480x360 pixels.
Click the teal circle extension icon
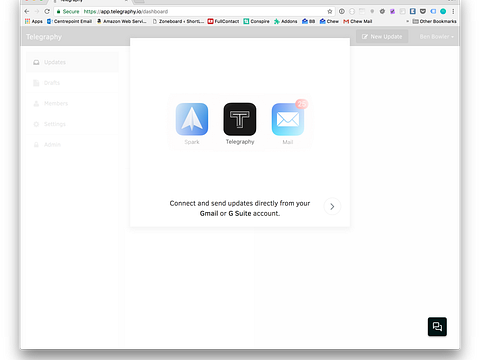(x=443, y=11)
